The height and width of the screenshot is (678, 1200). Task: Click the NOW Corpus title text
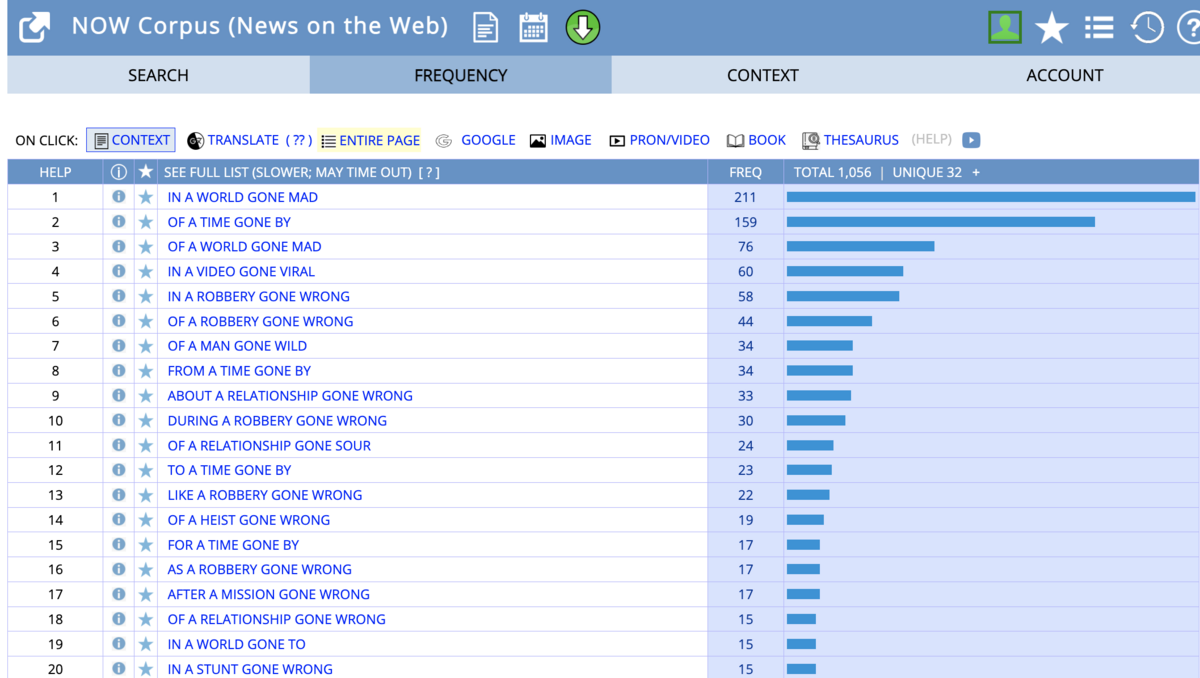point(260,26)
